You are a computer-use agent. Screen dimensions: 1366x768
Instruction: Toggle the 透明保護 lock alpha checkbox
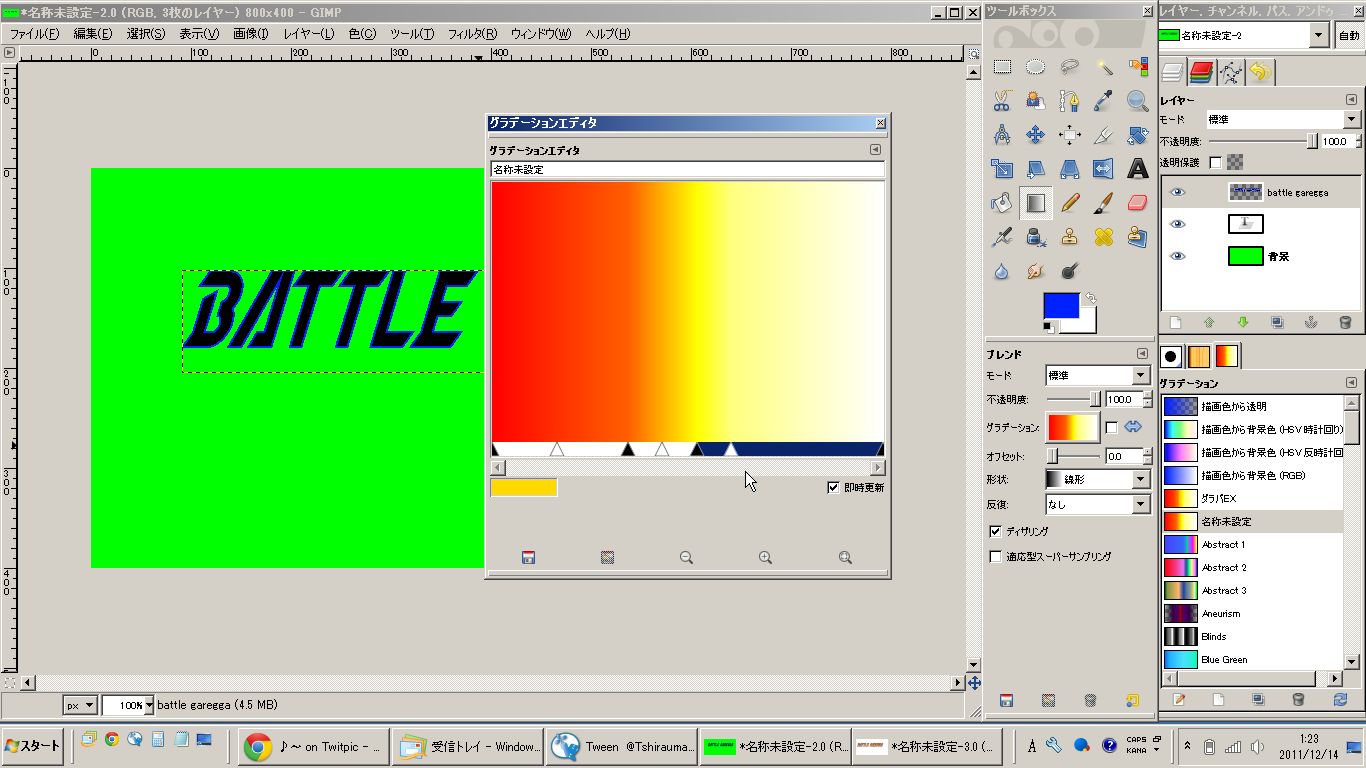pyautogui.click(x=1215, y=162)
